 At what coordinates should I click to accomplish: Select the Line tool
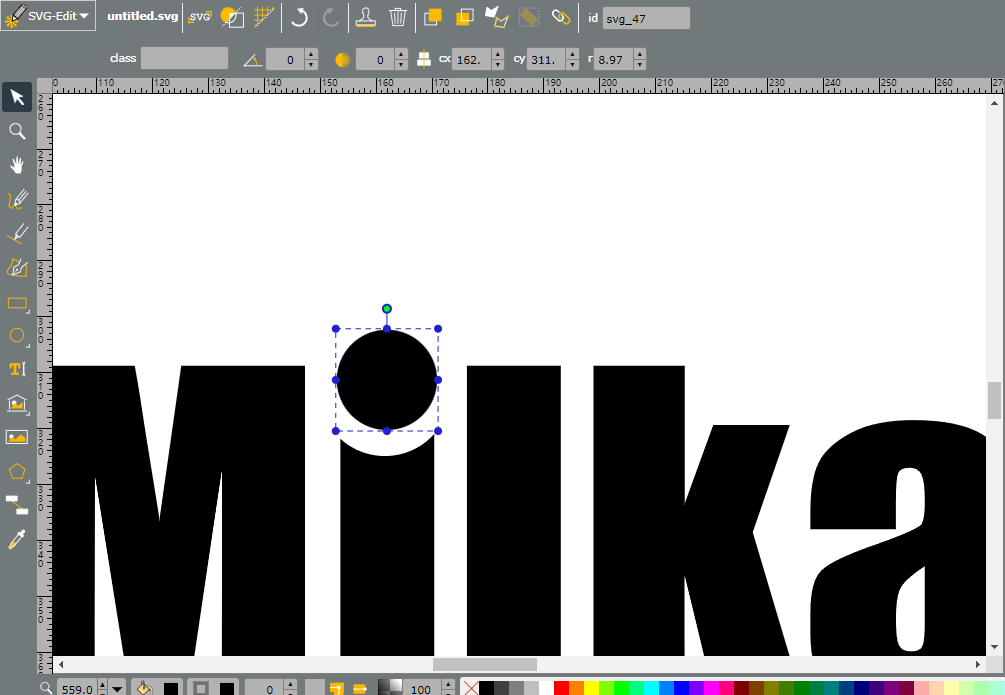17,233
